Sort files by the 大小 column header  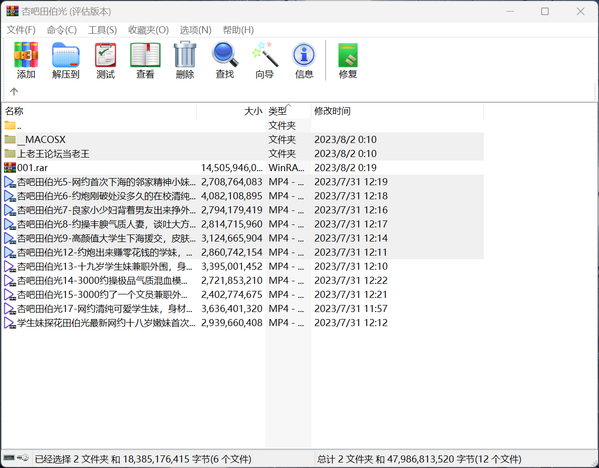click(231, 111)
